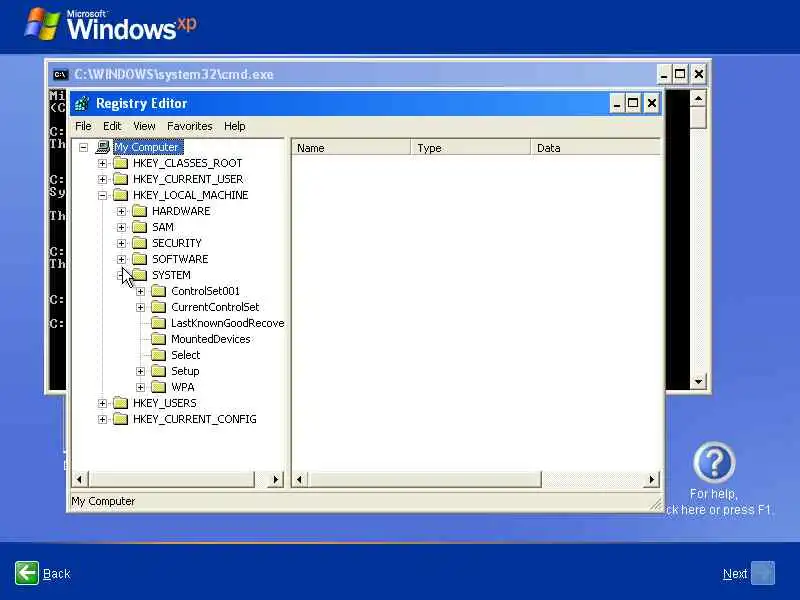Image resolution: width=800 pixels, height=600 pixels.
Task: Sort values by the Name column header
Action: (351, 148)
